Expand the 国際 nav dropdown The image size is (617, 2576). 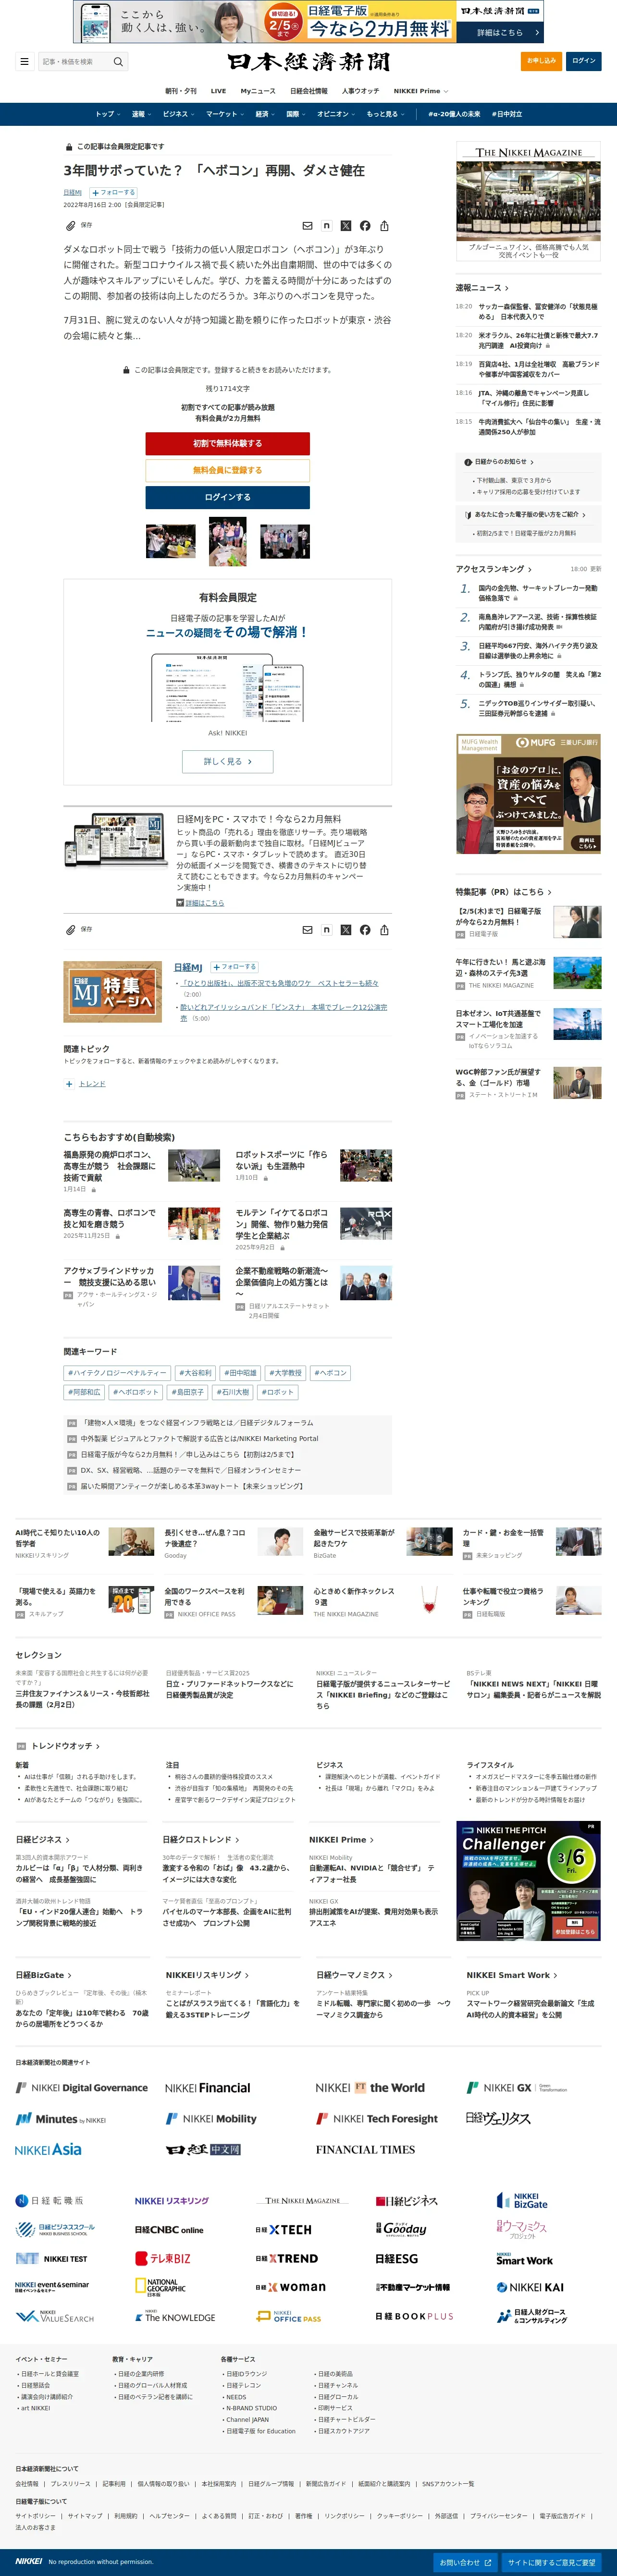click(x=296, y=114)
